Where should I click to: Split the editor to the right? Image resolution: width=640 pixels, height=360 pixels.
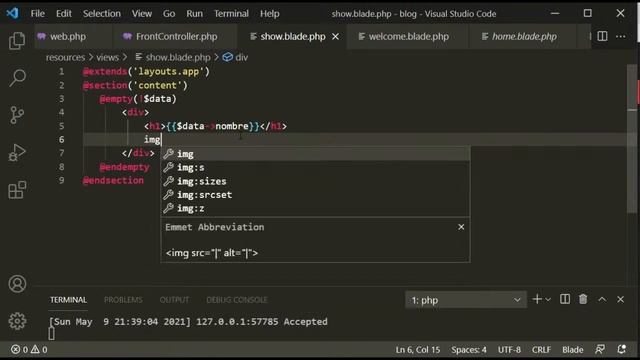(x=602, y=36)
